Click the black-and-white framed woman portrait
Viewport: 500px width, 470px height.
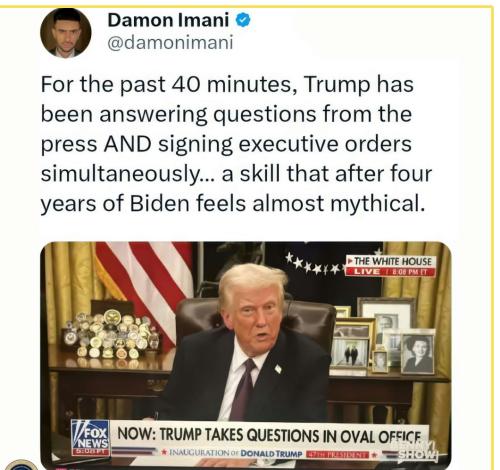point(418,354)
